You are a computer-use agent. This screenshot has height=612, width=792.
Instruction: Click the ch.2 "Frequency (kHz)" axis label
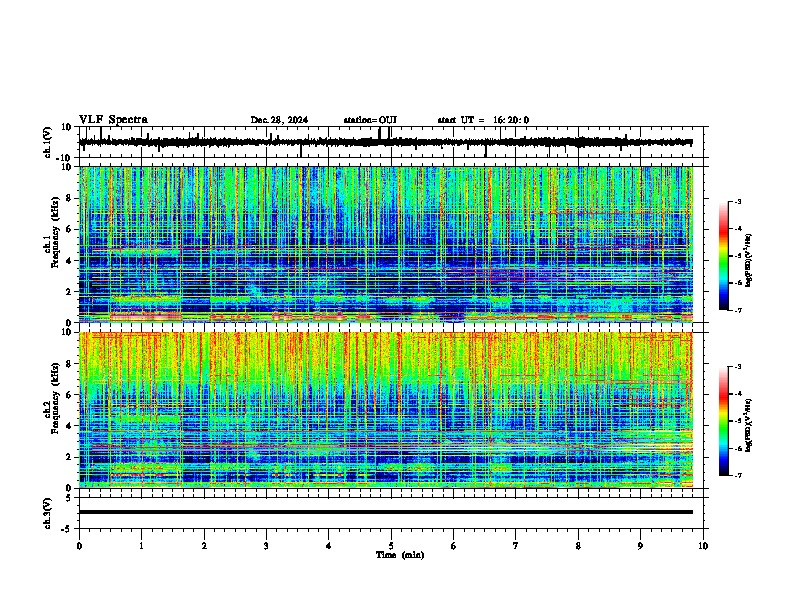pyautogui.click(x=55, y=398)
